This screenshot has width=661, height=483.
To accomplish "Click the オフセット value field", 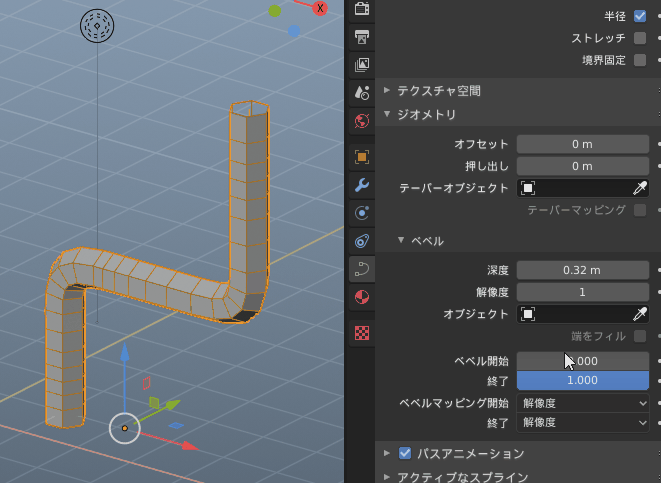I will [583, 144].
